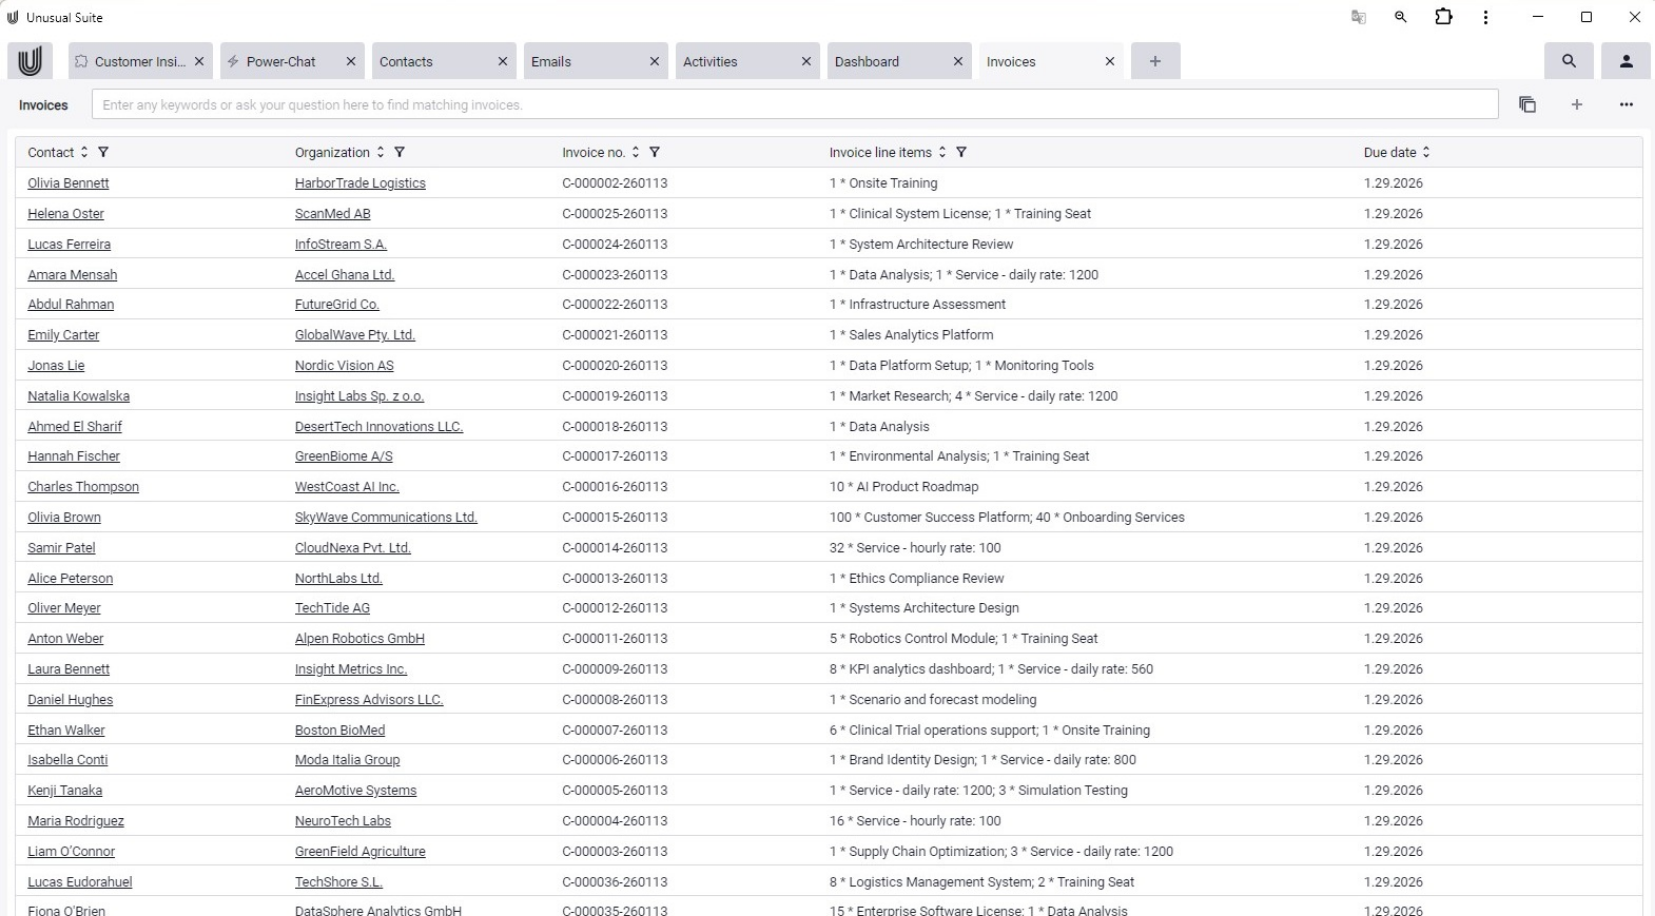This screenshot has height=916, width=1655.
Task: Open the three-dot more options menu in Invoices toolbar
Action: click(x=1626, y=105)
